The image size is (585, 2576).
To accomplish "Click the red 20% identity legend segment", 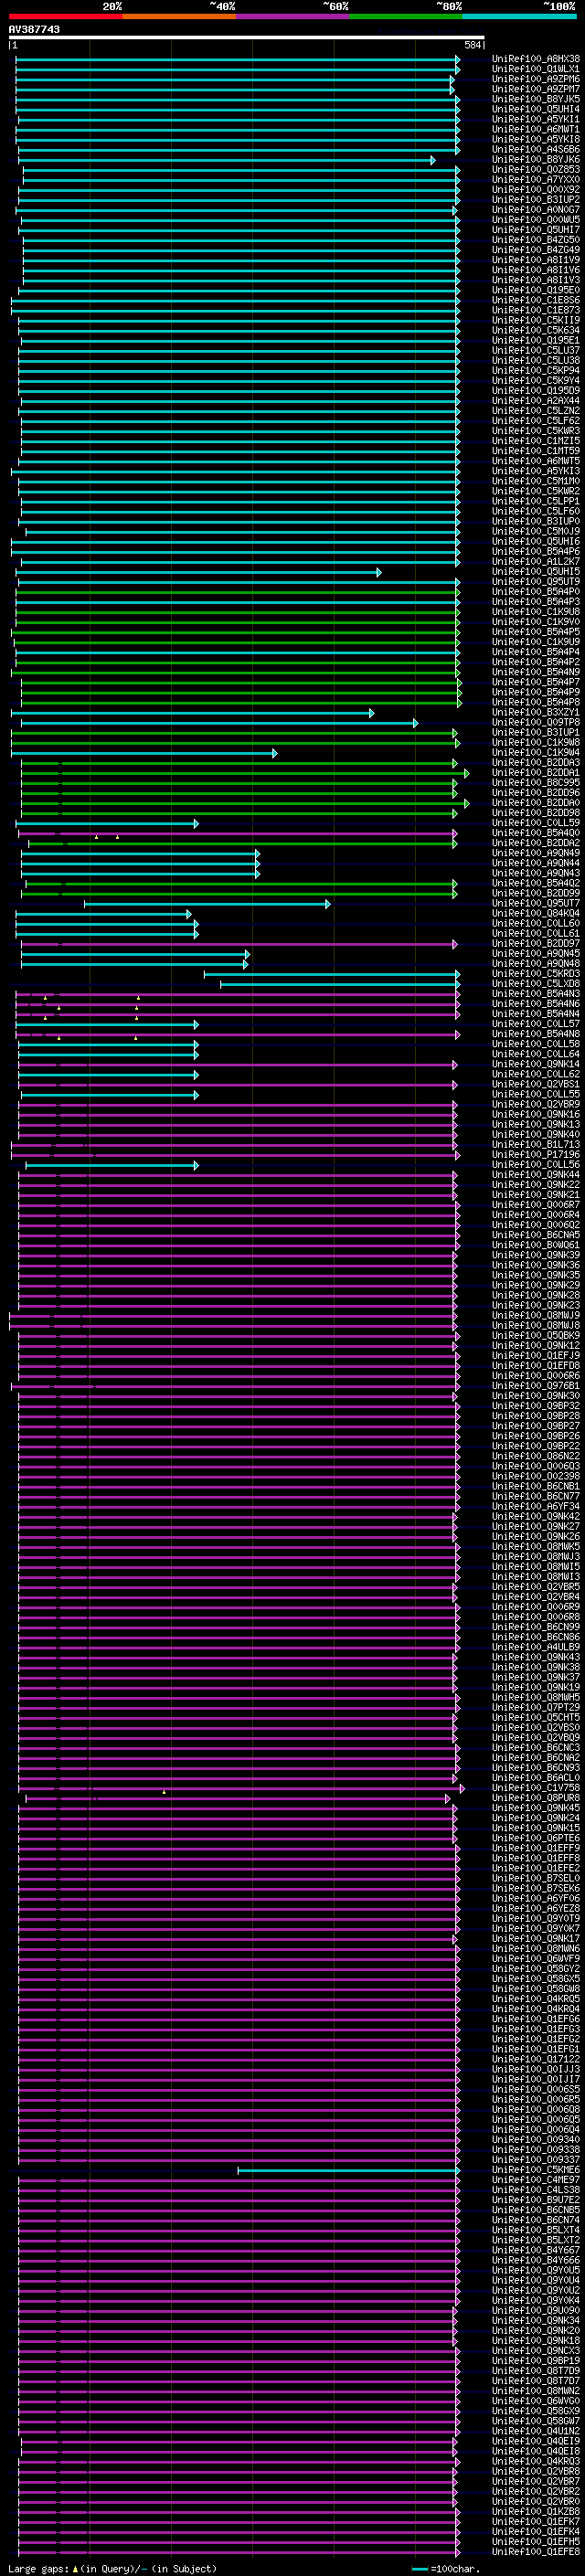I will point(65,16).
